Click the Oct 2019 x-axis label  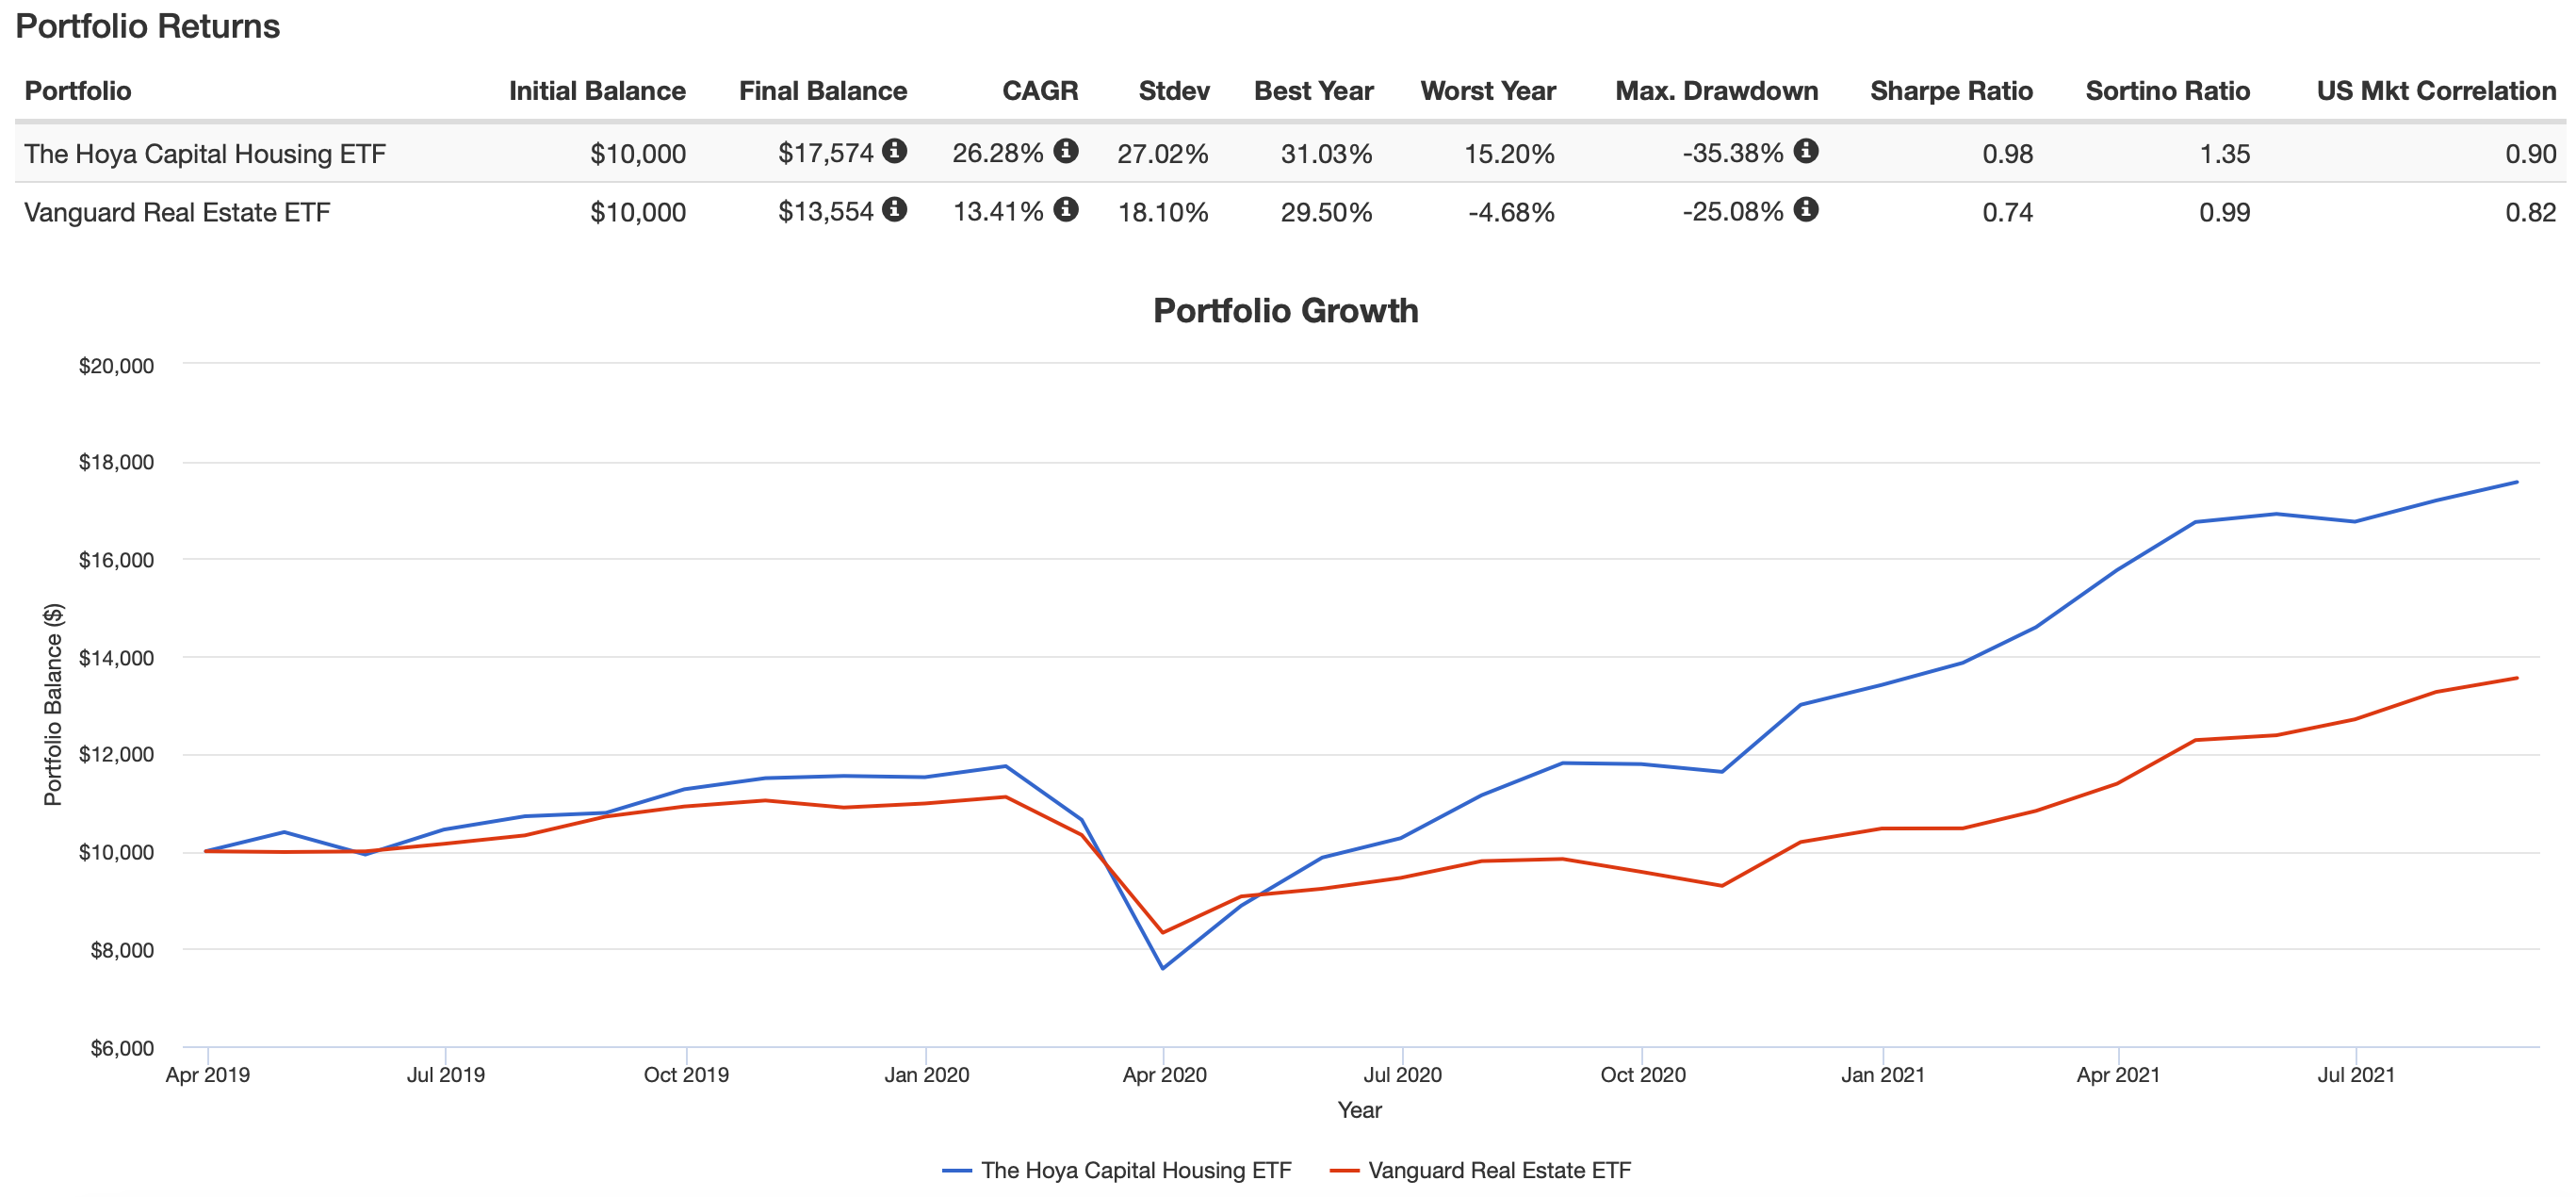point(686,1075)
